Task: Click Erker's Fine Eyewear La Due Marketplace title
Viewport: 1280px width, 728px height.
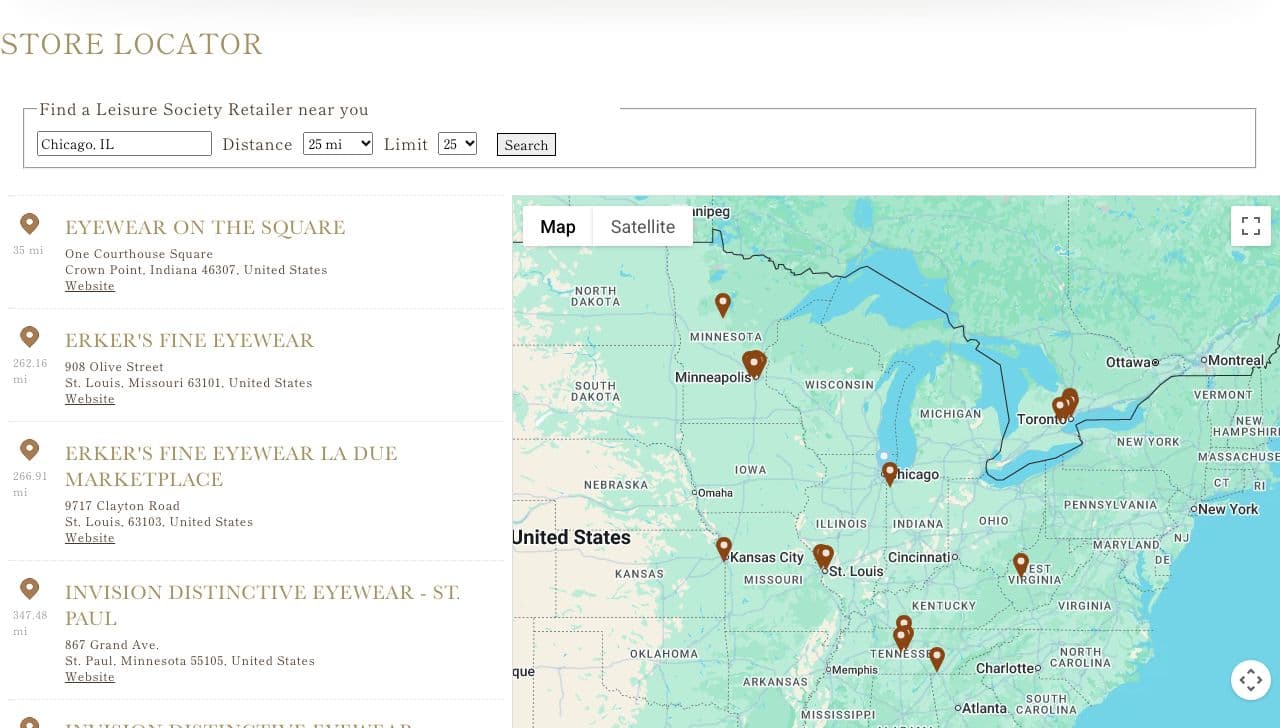Action: (231, 466)
